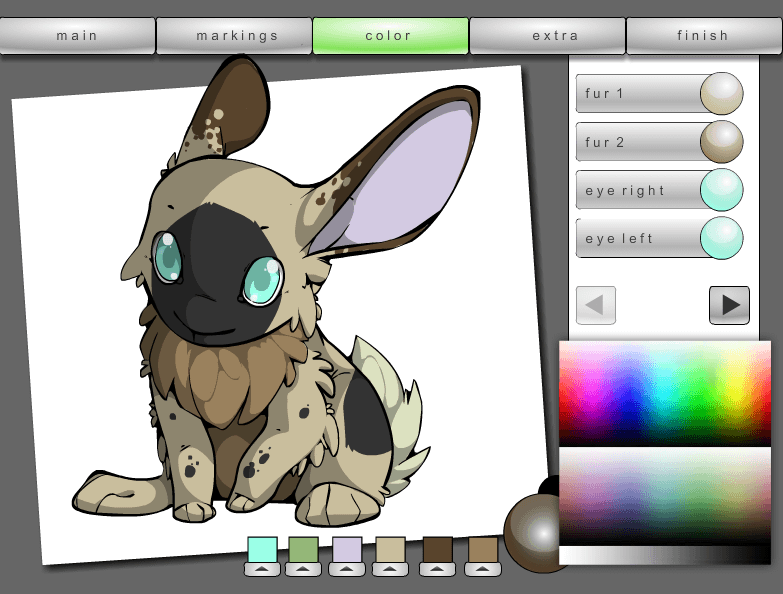
Task: Switch to the main tab
Action: (x=77, y=35)
